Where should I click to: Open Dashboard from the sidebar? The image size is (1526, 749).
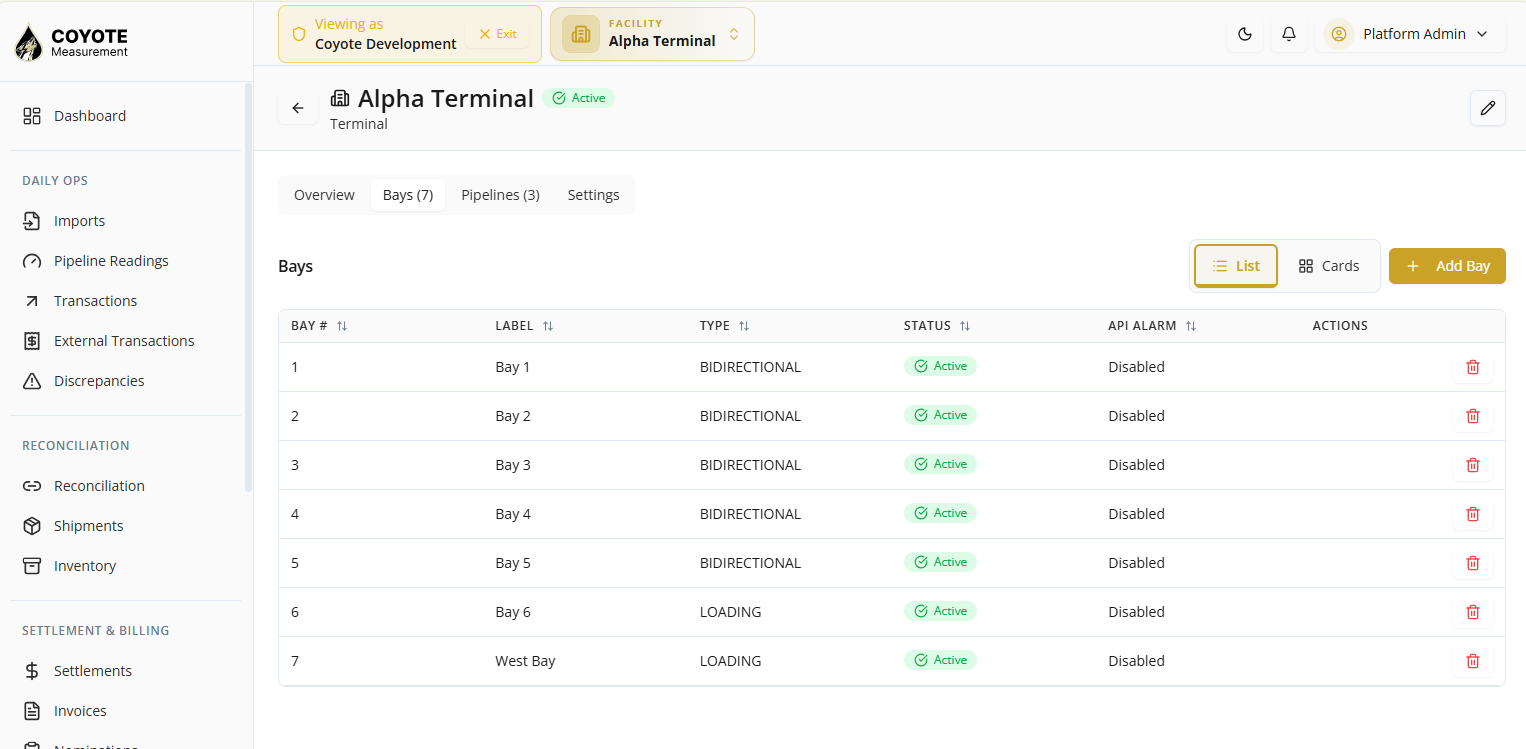click(x=125, y=116)
